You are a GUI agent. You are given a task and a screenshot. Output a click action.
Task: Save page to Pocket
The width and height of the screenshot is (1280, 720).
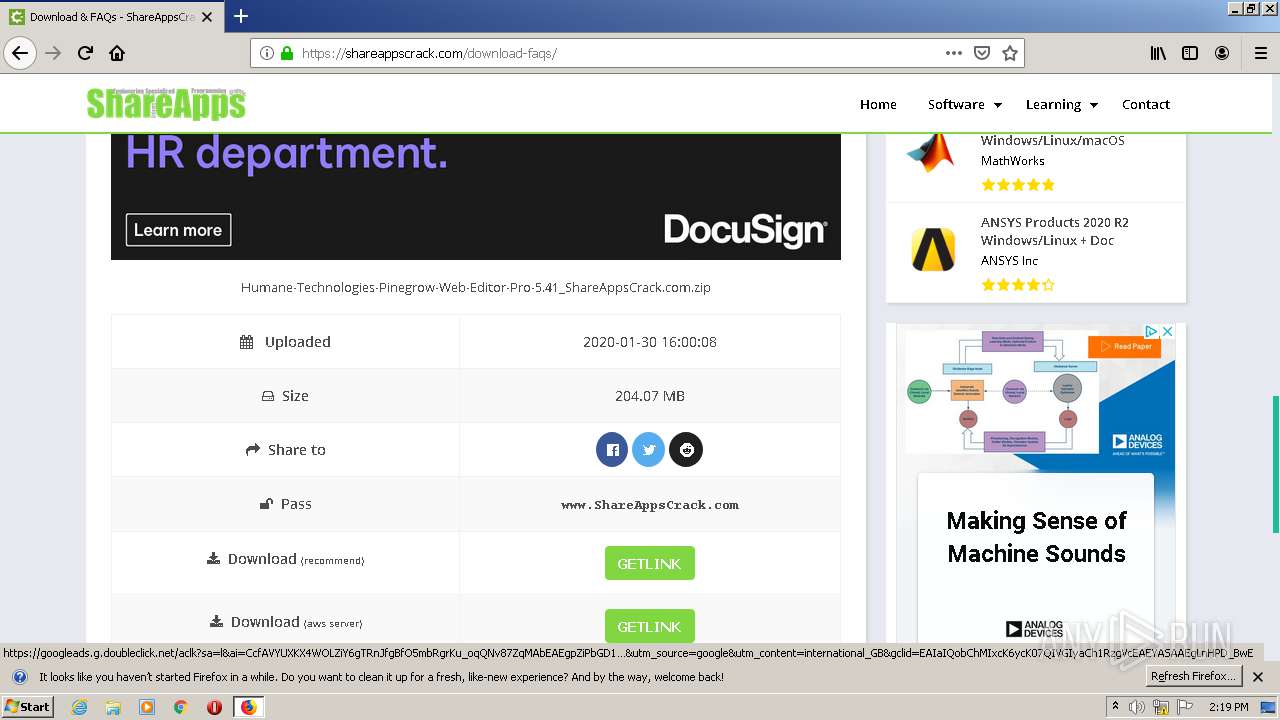pyautogui.click(x=982, y=53)
